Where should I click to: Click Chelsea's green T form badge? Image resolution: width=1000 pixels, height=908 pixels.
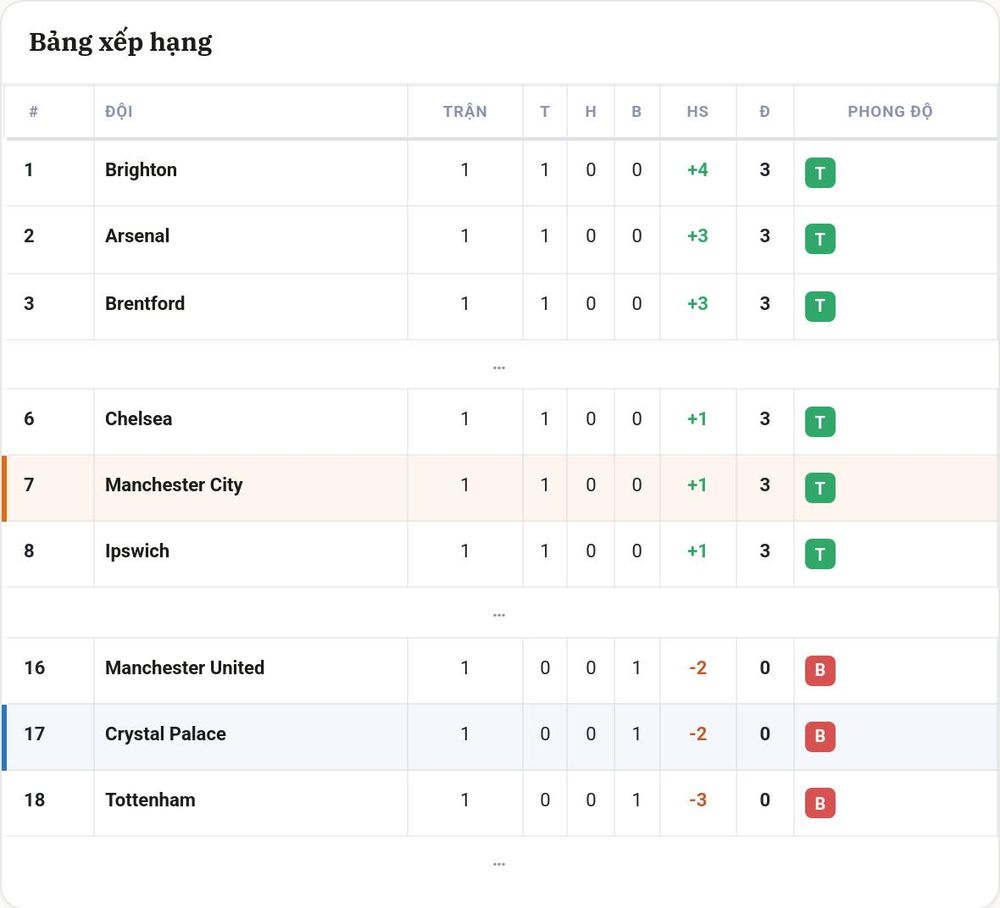click(x=820, y=421)
